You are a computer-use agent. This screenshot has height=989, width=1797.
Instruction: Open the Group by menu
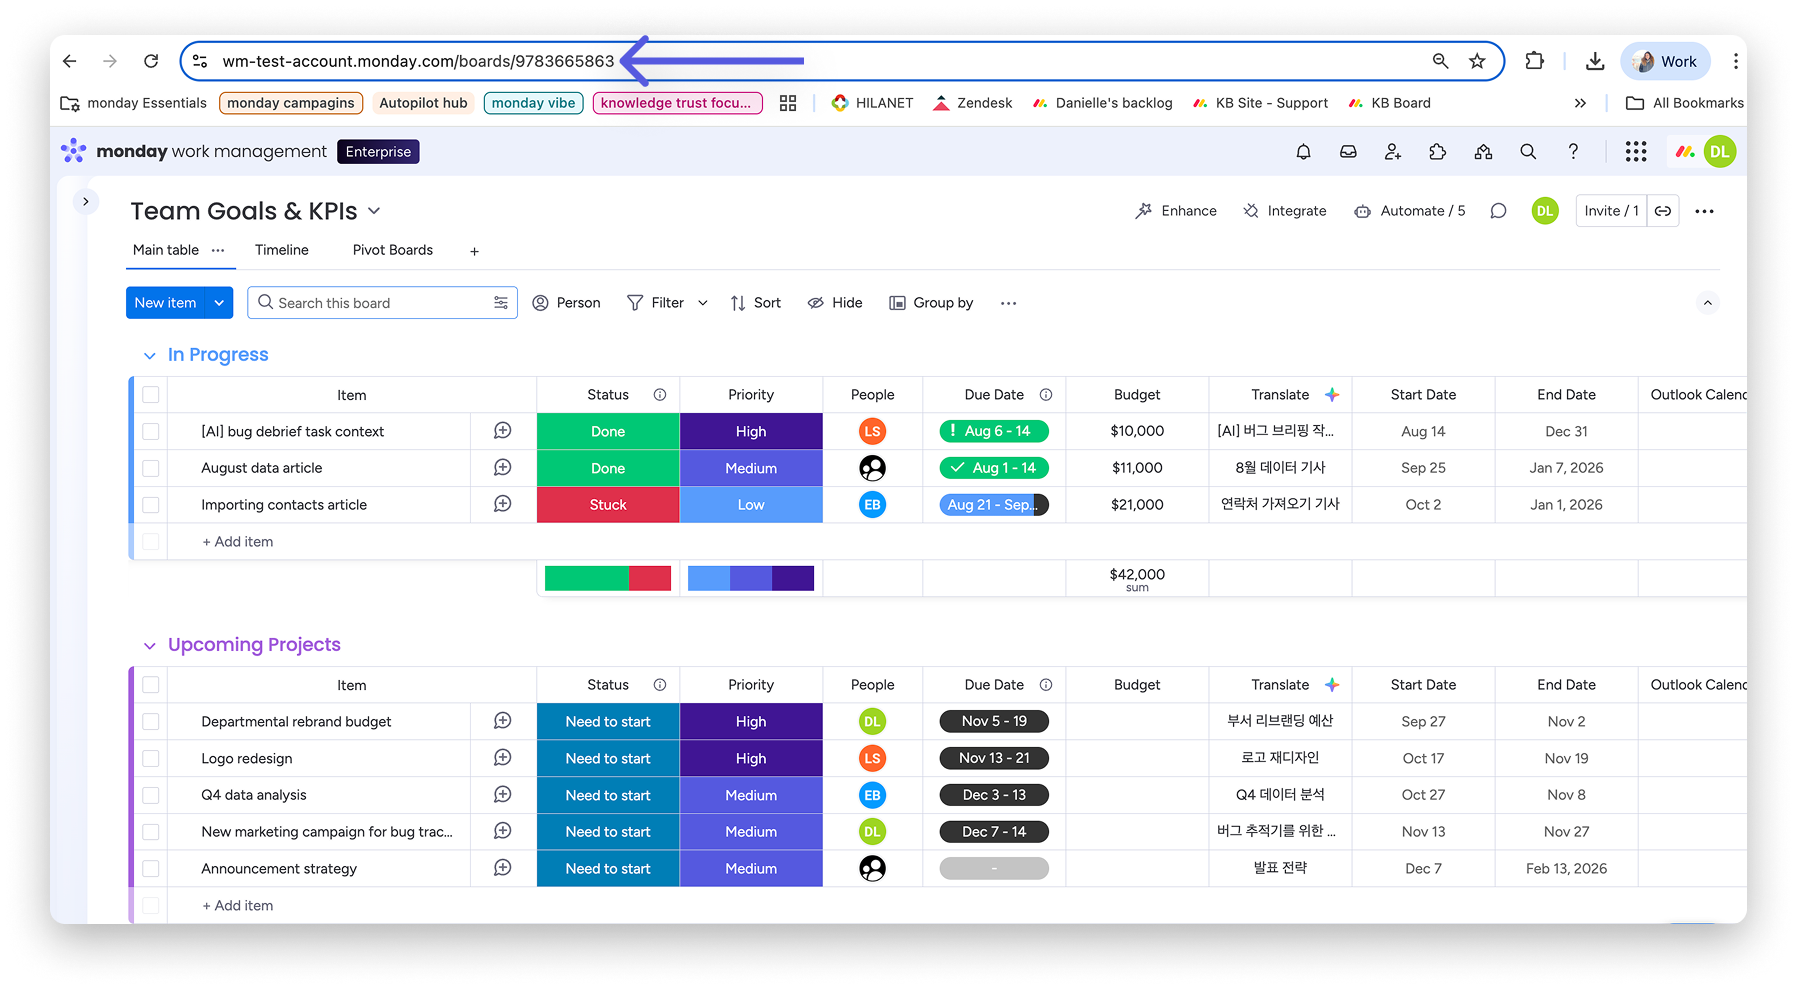coord(931,303)
